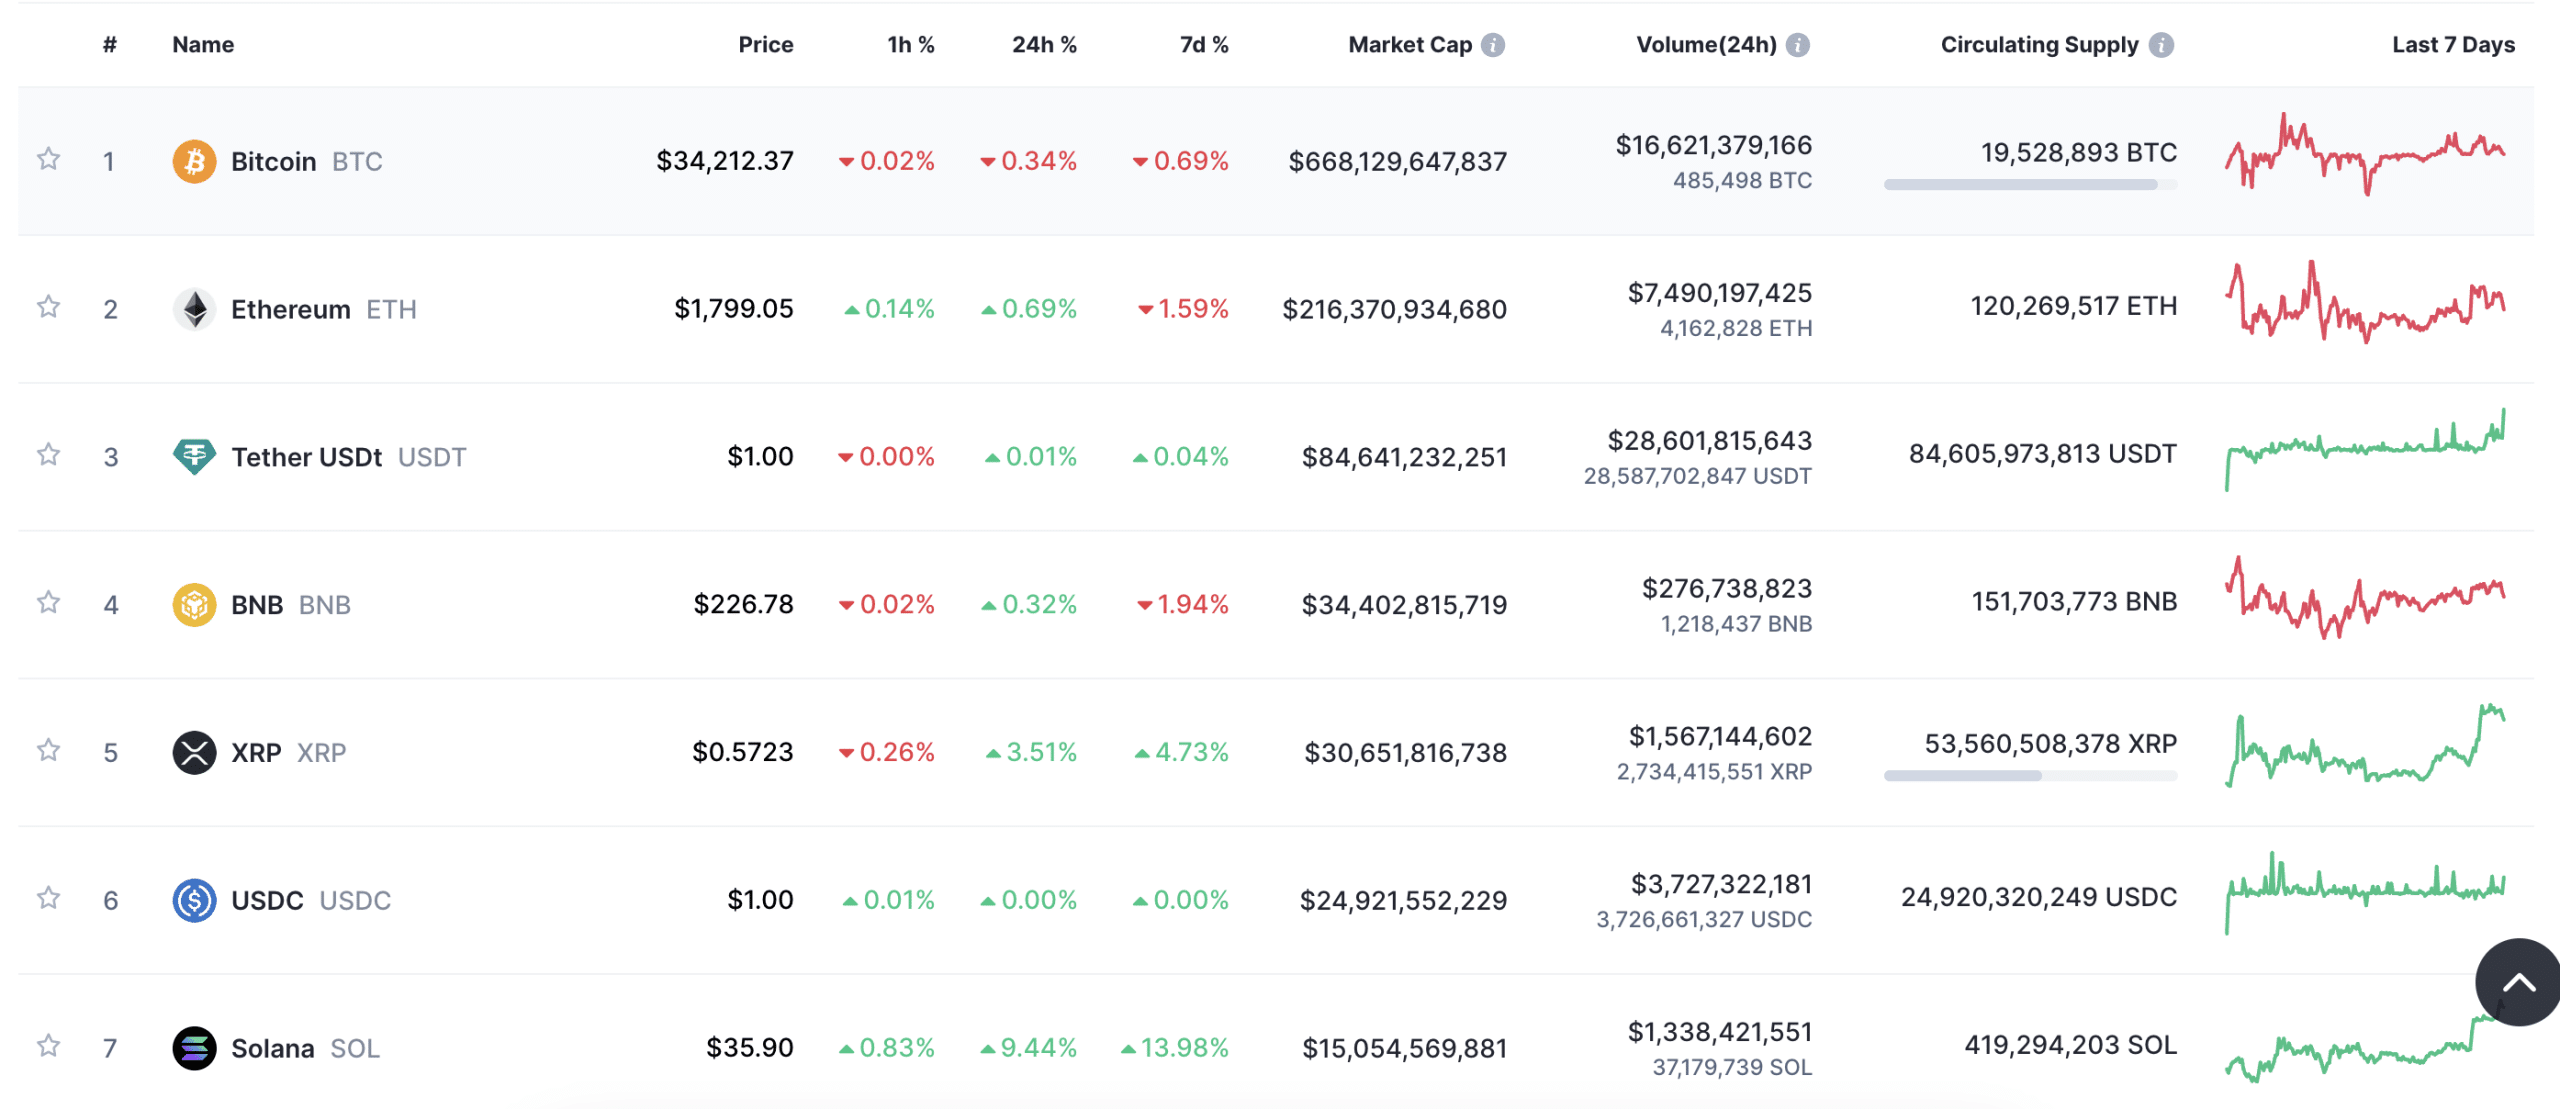The width and height of the screenshot is (2560, 1109).
Task: Open the XRP coin page link
Action: 289,753
